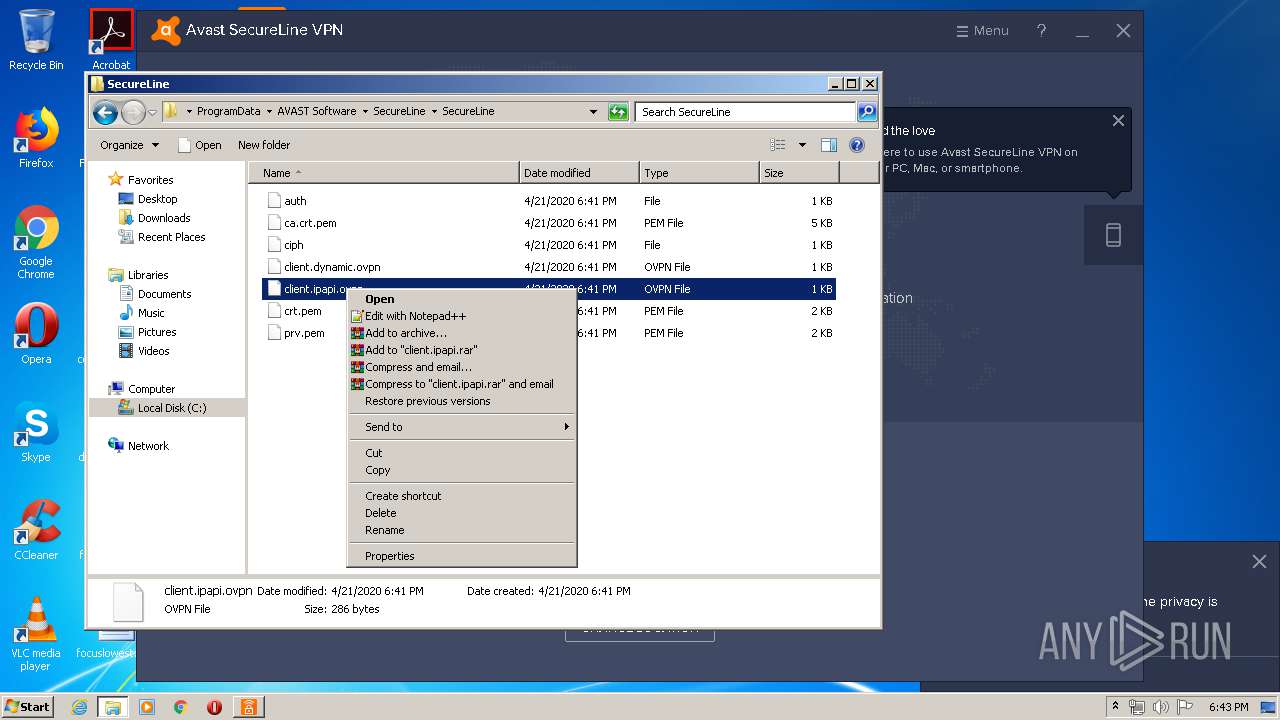The width and height of the screenshot is (1280, 720).
Task: Dismiss the Avast love notification
Action: coord(1118,121)
